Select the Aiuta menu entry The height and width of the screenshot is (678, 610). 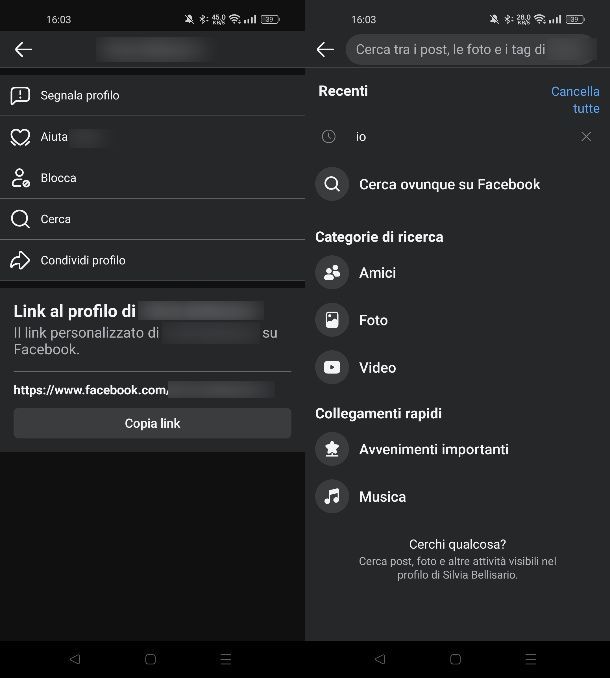tap(55, 137)
